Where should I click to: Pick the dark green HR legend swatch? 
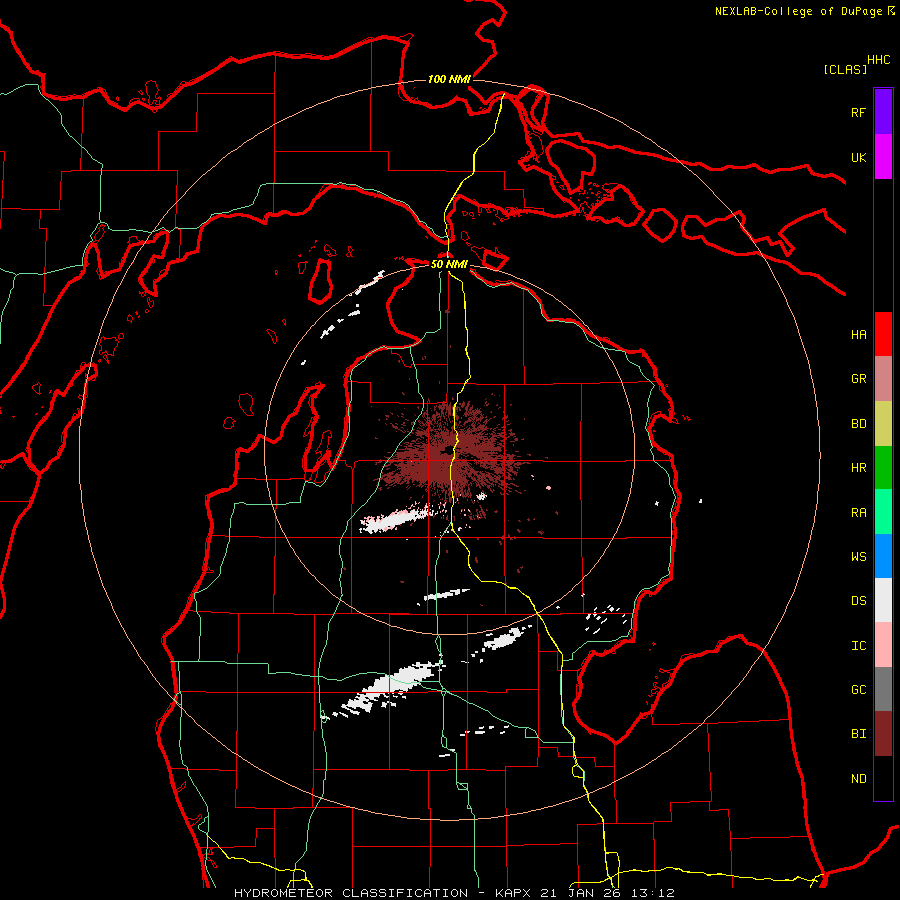pyautogui.click(x=883, y=468)
